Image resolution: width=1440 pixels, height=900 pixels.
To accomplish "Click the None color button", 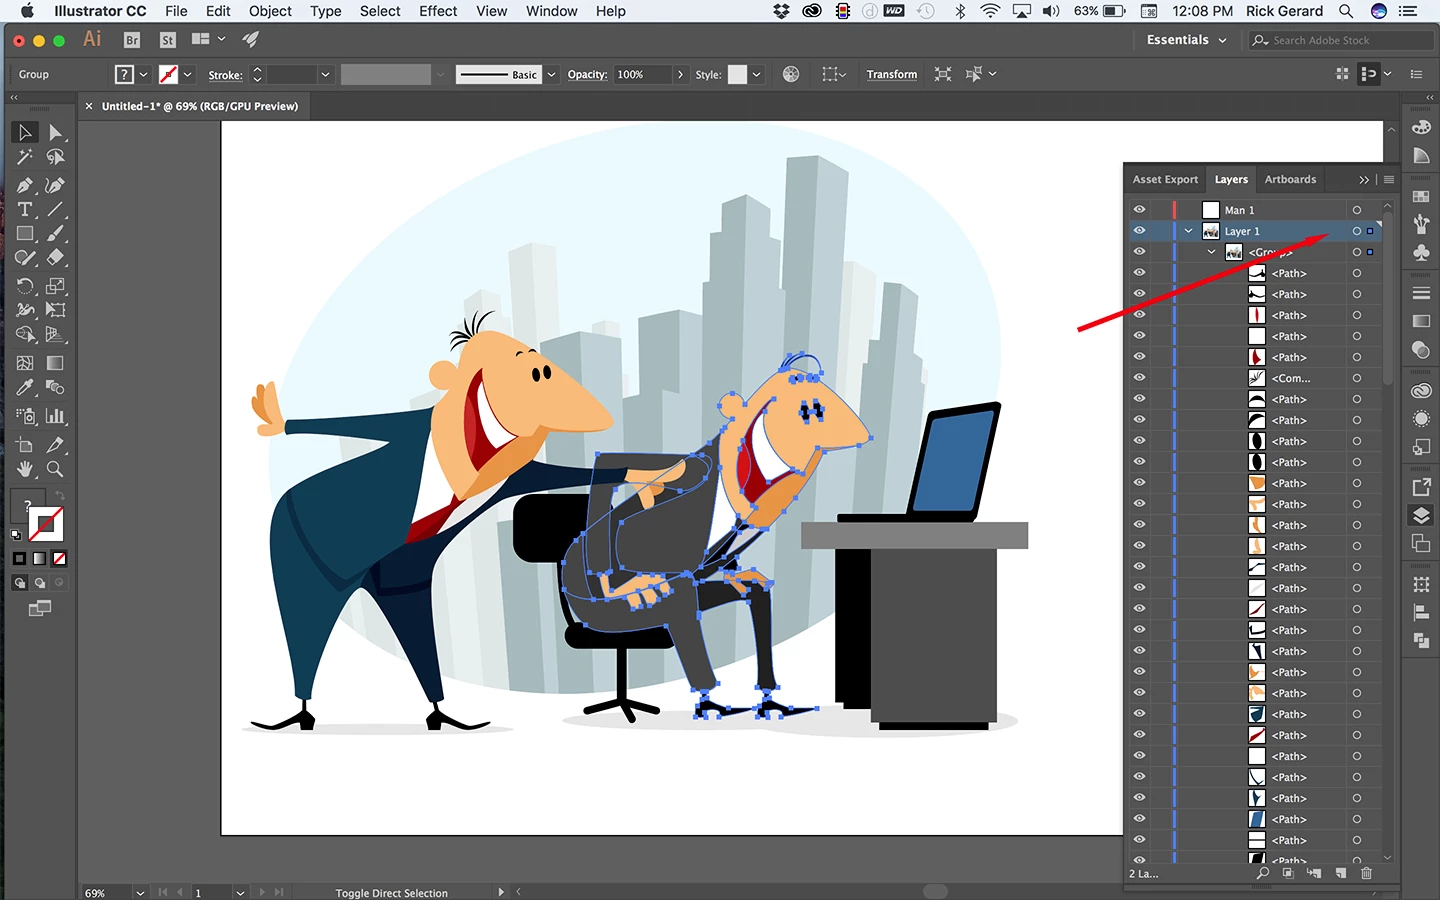I will [60, 558].
